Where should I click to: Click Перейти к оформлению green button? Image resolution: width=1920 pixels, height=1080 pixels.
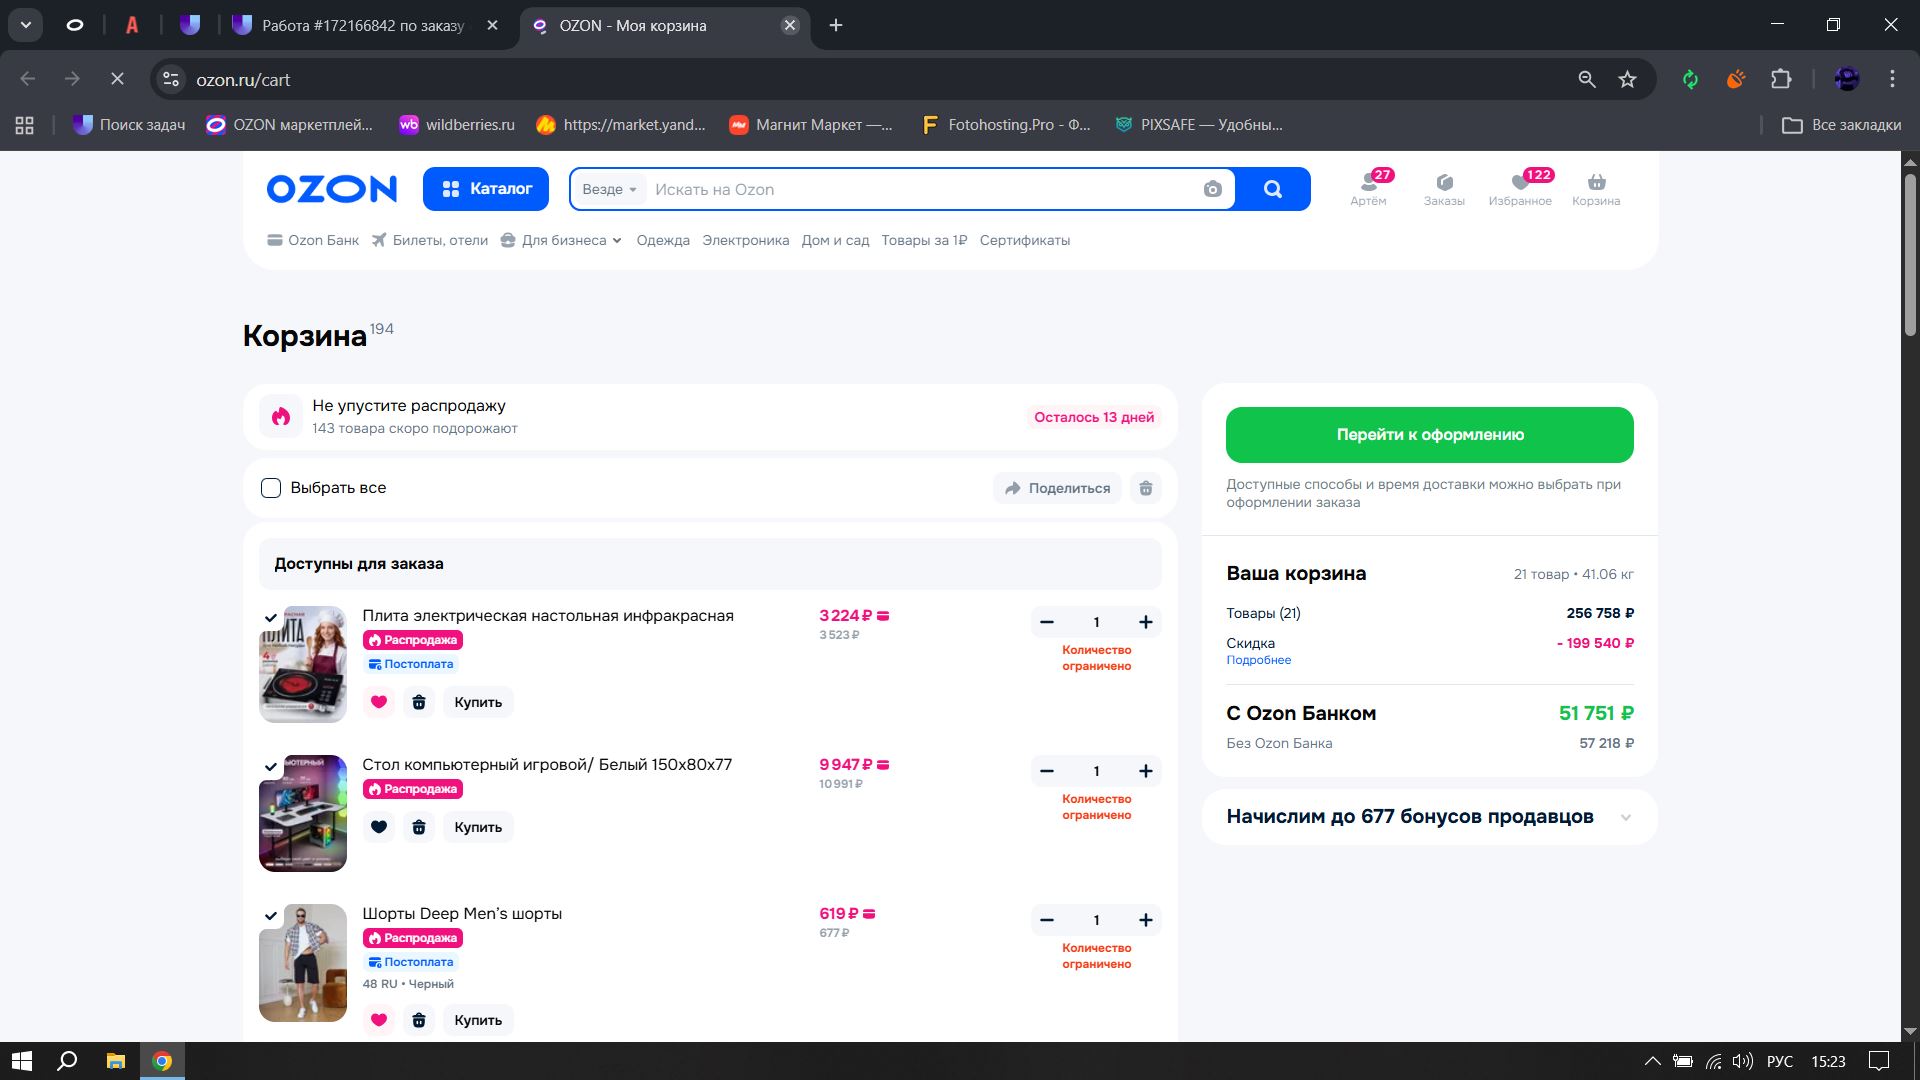(1429, 435)
